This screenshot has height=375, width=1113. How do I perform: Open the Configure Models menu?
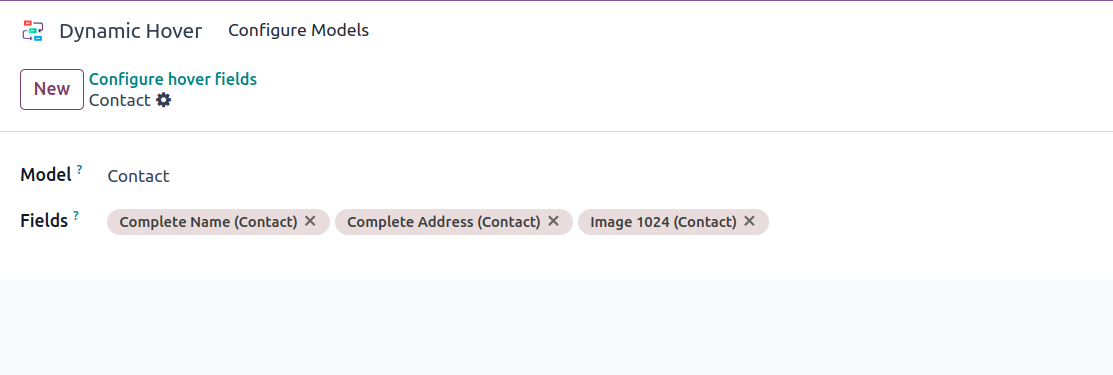click(x=298, y=31)
